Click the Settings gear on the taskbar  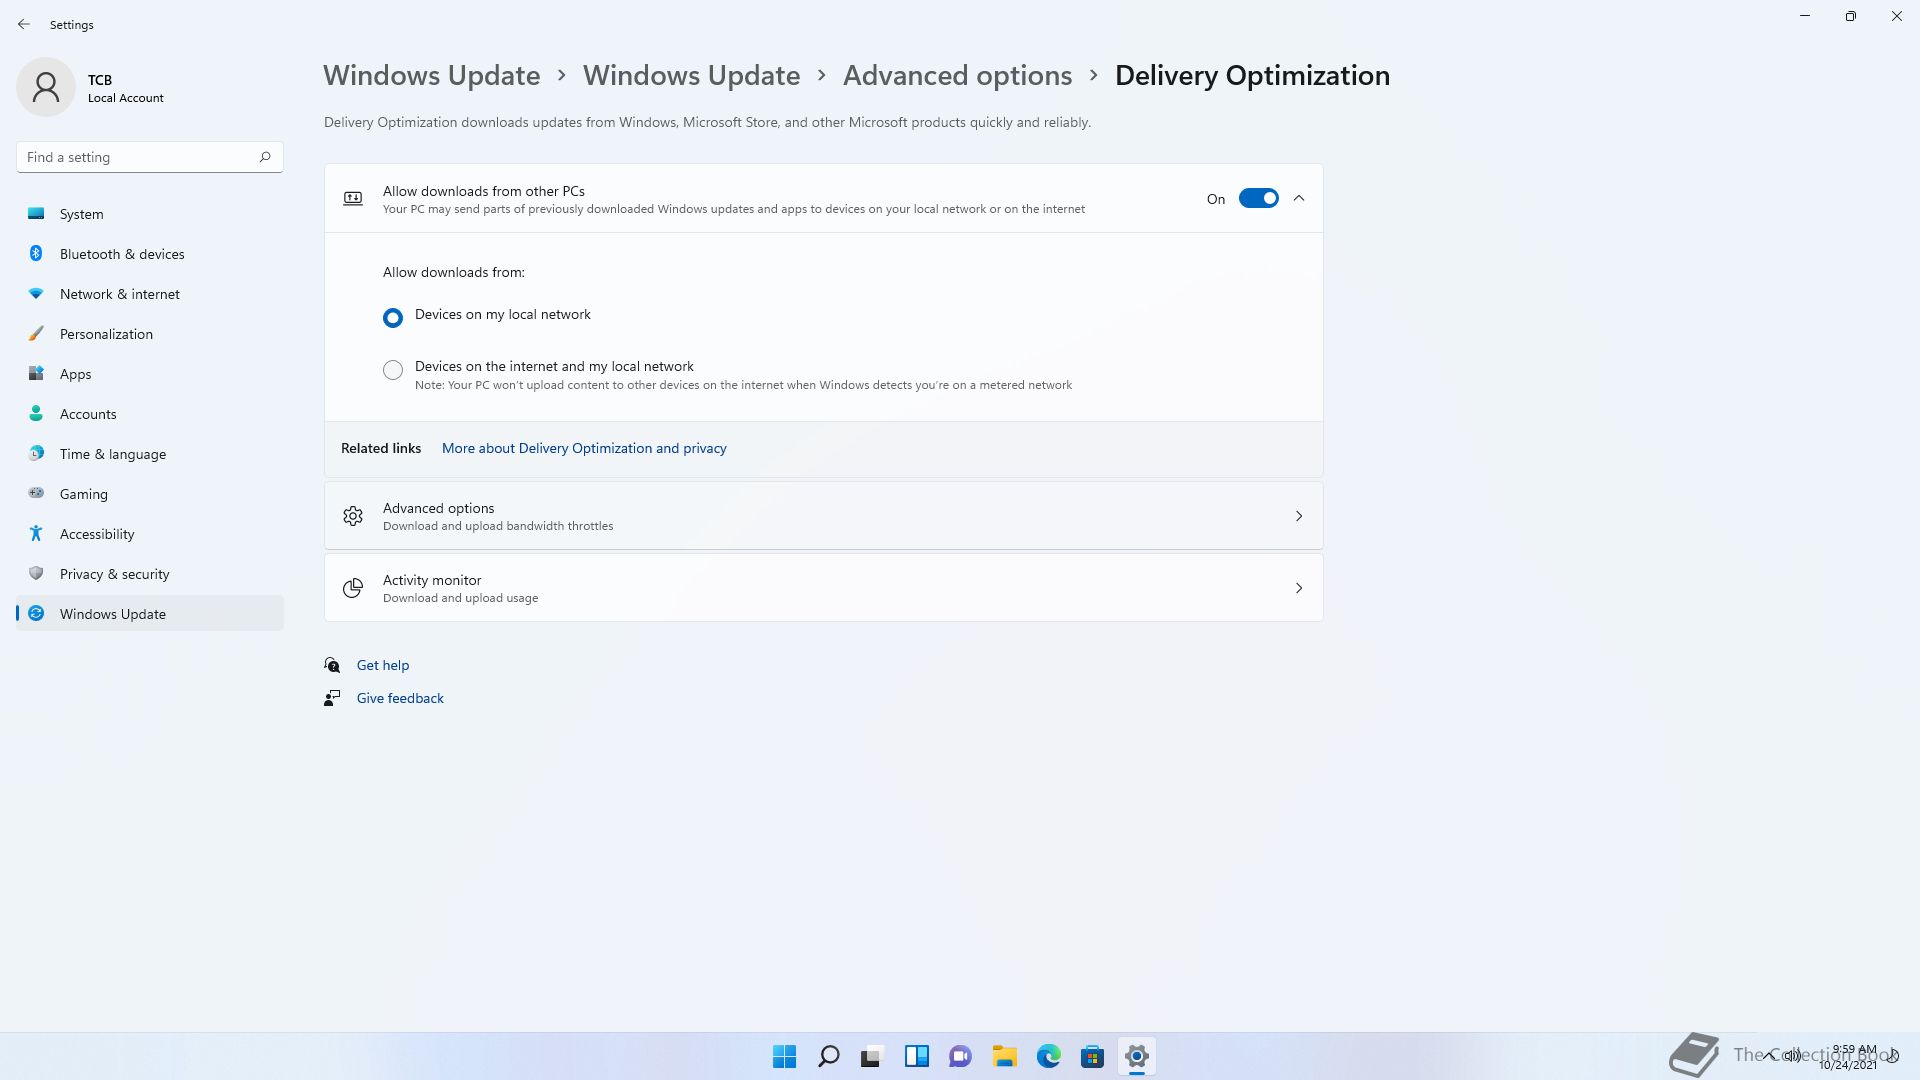(x=1136, y=1056)
